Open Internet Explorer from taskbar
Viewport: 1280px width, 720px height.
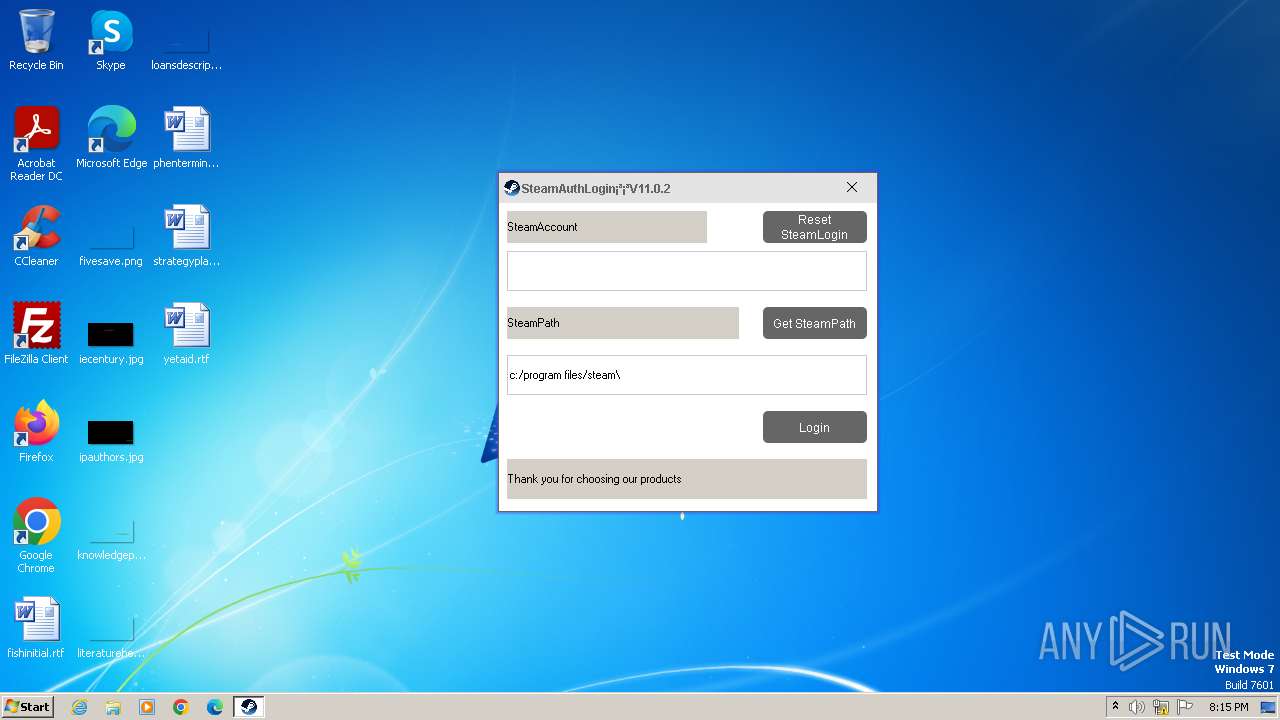click(80, 707)
